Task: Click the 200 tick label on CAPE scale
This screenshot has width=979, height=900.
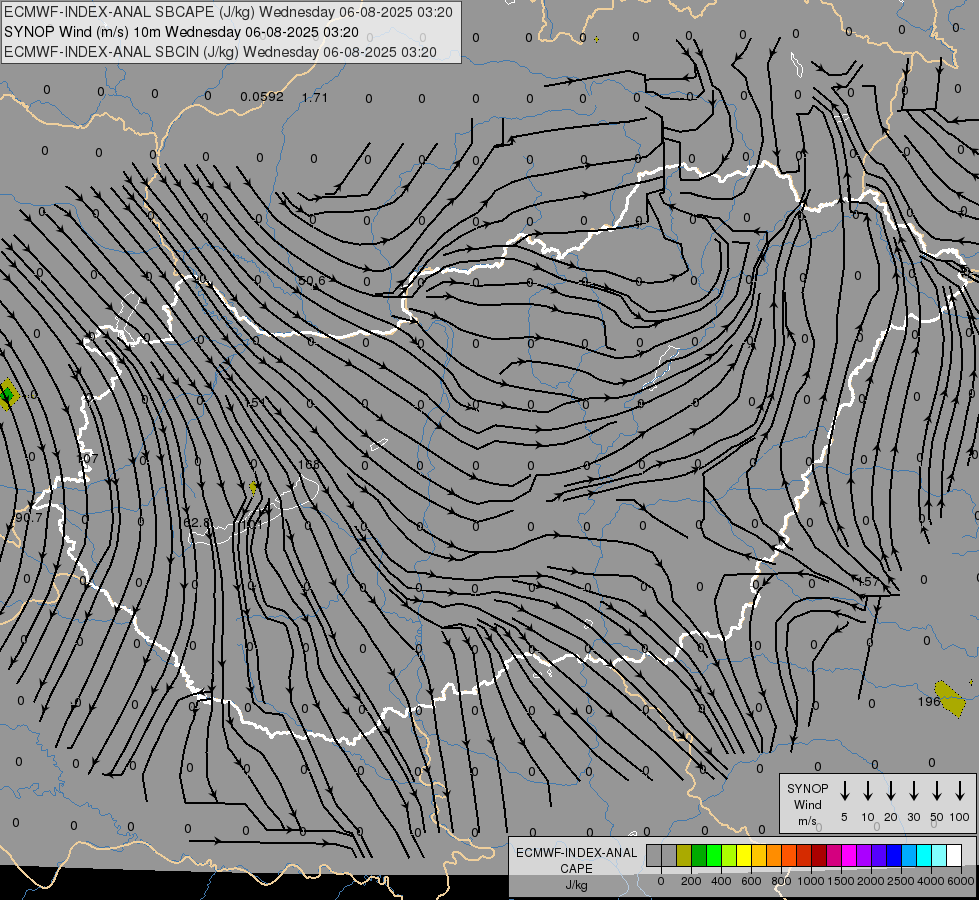Action: tap(691, 881)
